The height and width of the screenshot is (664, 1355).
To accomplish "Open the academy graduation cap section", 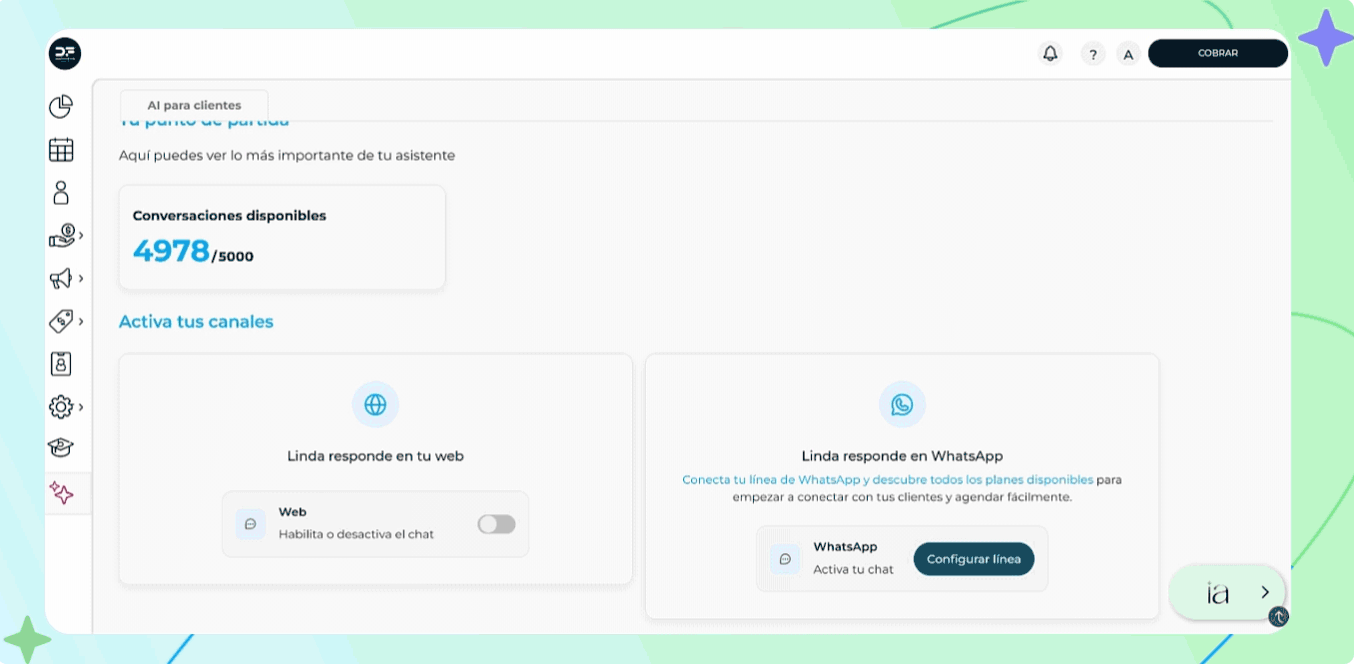I will point(60,449).
